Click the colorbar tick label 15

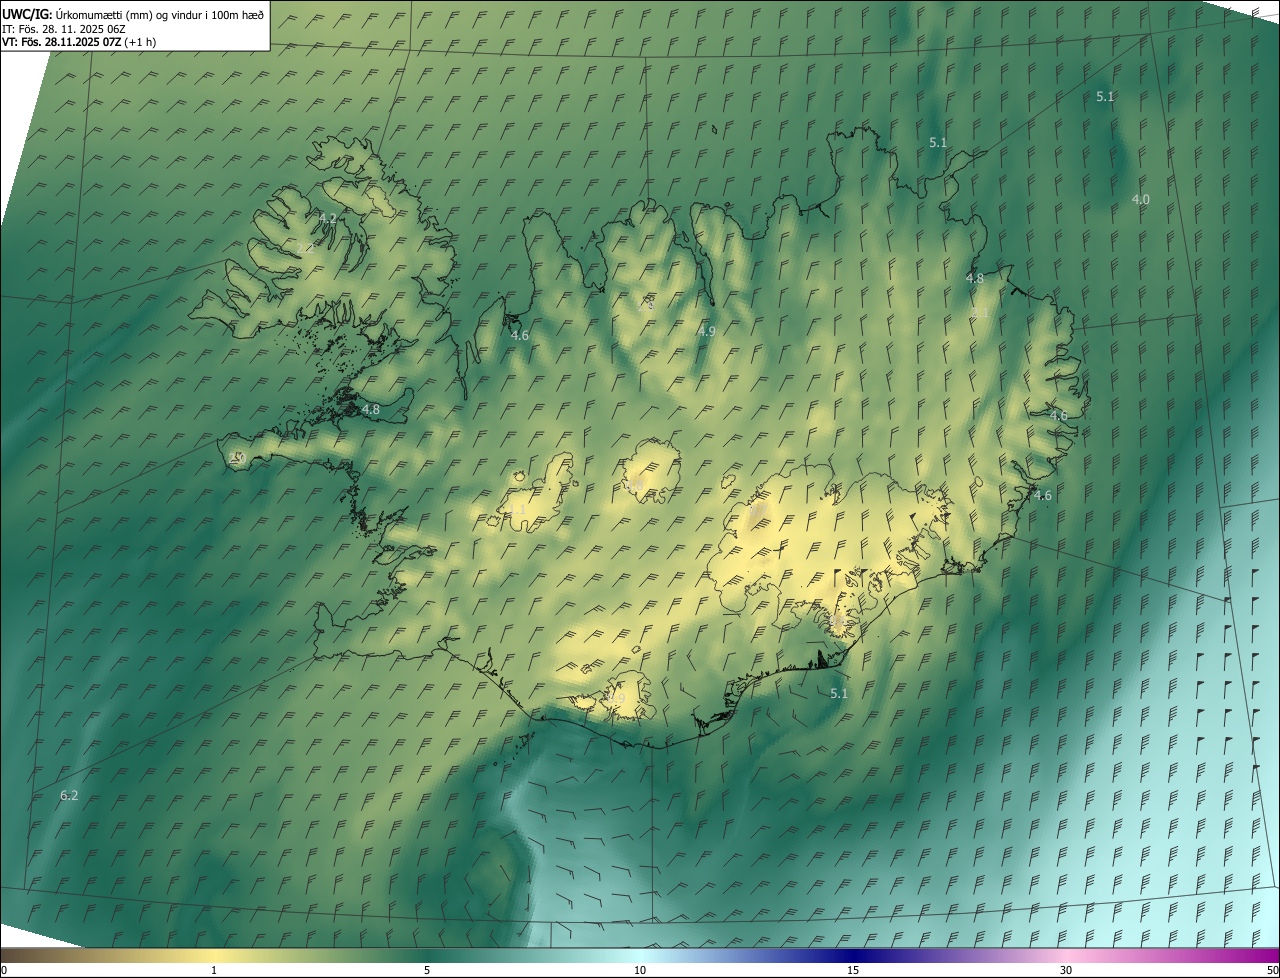[x=853, y=970]
